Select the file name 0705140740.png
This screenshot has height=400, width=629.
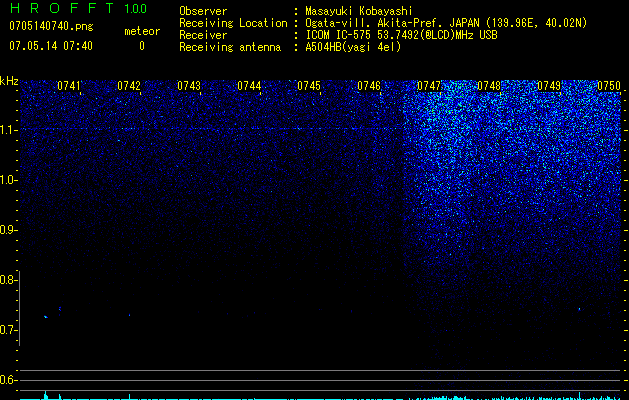[x=51, y=26]
